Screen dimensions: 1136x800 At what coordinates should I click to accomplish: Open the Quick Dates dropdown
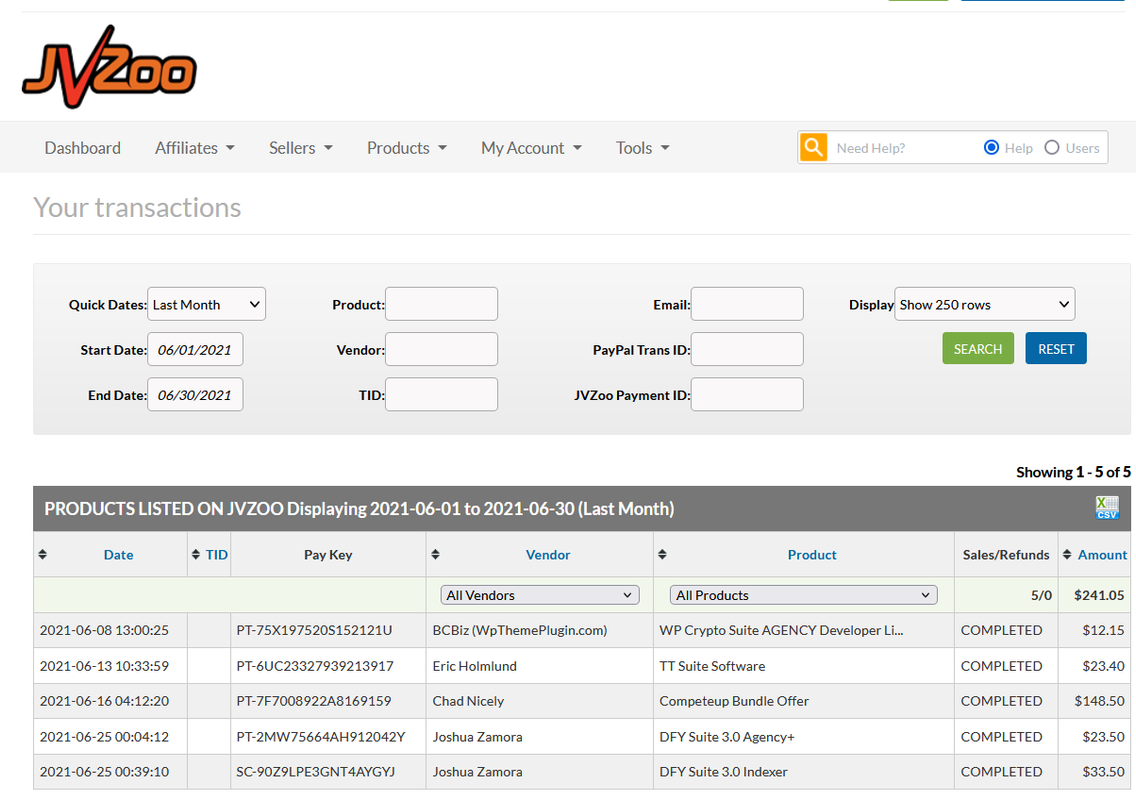click(x=206, y=304)
